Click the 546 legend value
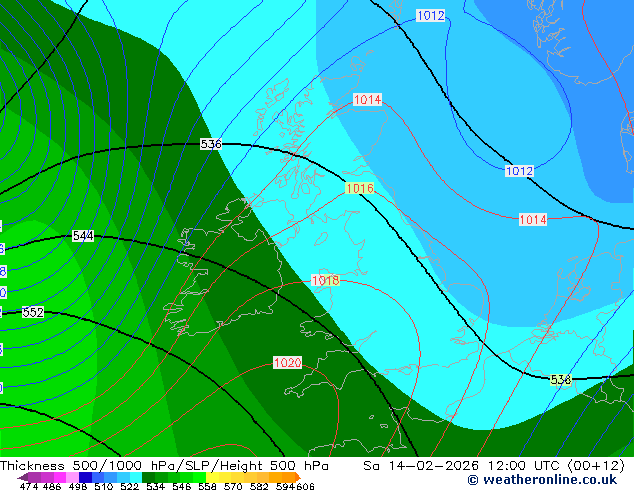 (182, 486)
